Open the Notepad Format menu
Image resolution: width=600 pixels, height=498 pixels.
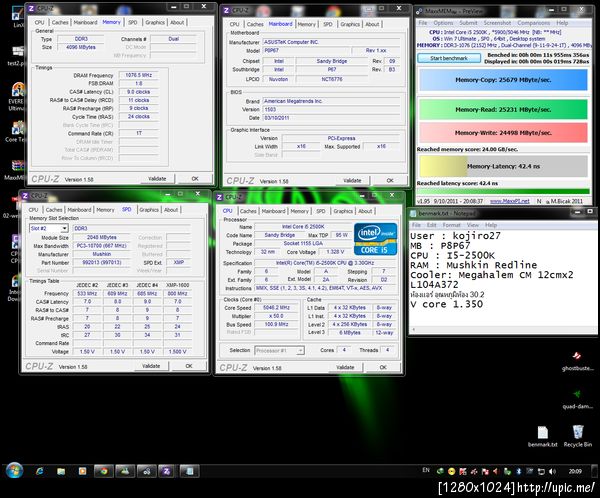(x=452, y=225)
